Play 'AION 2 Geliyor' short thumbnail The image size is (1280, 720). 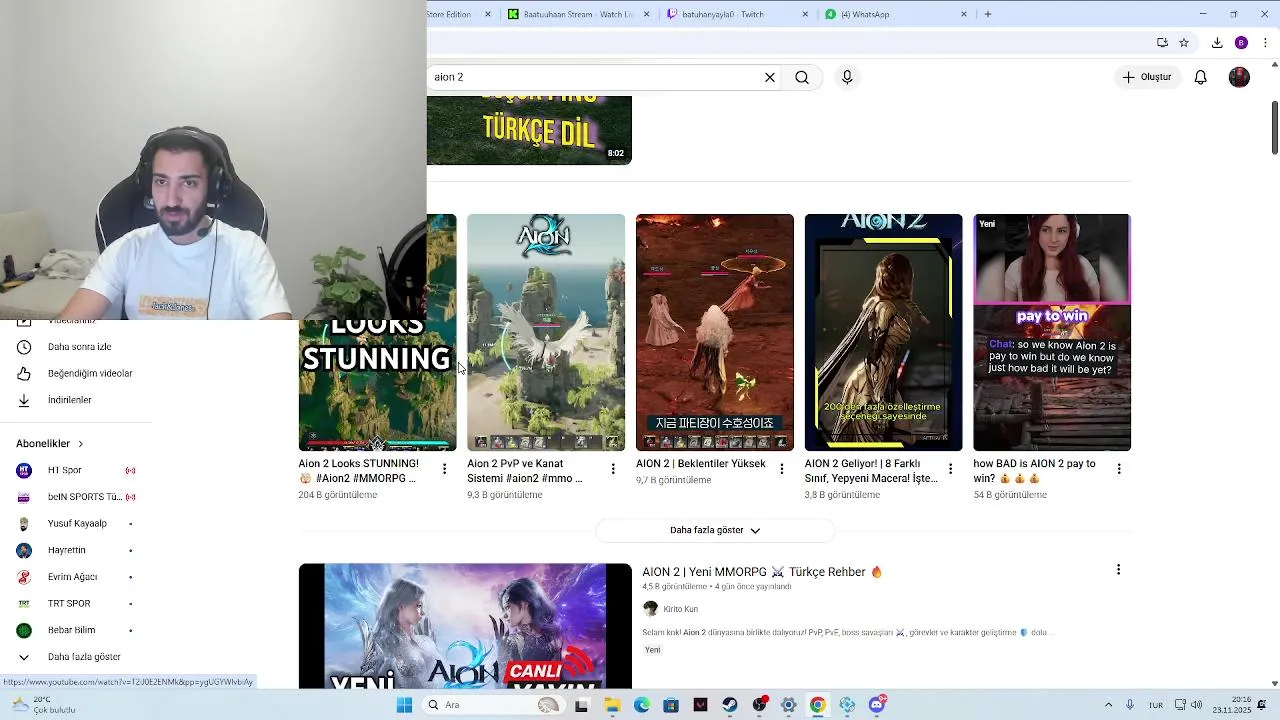(x=884, y=332)
